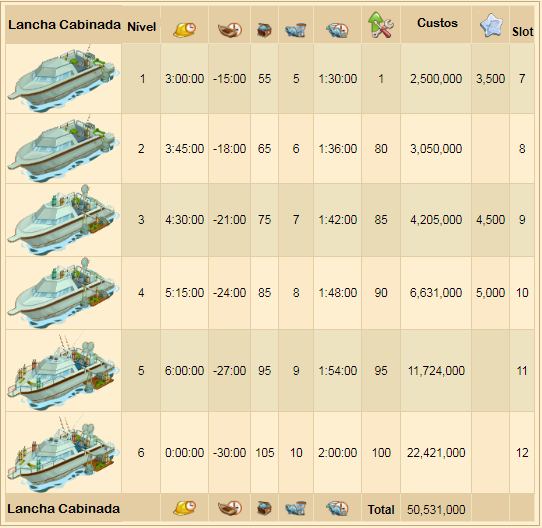Click the Lancha Cabinada title in header

click(x=64, y=25)
